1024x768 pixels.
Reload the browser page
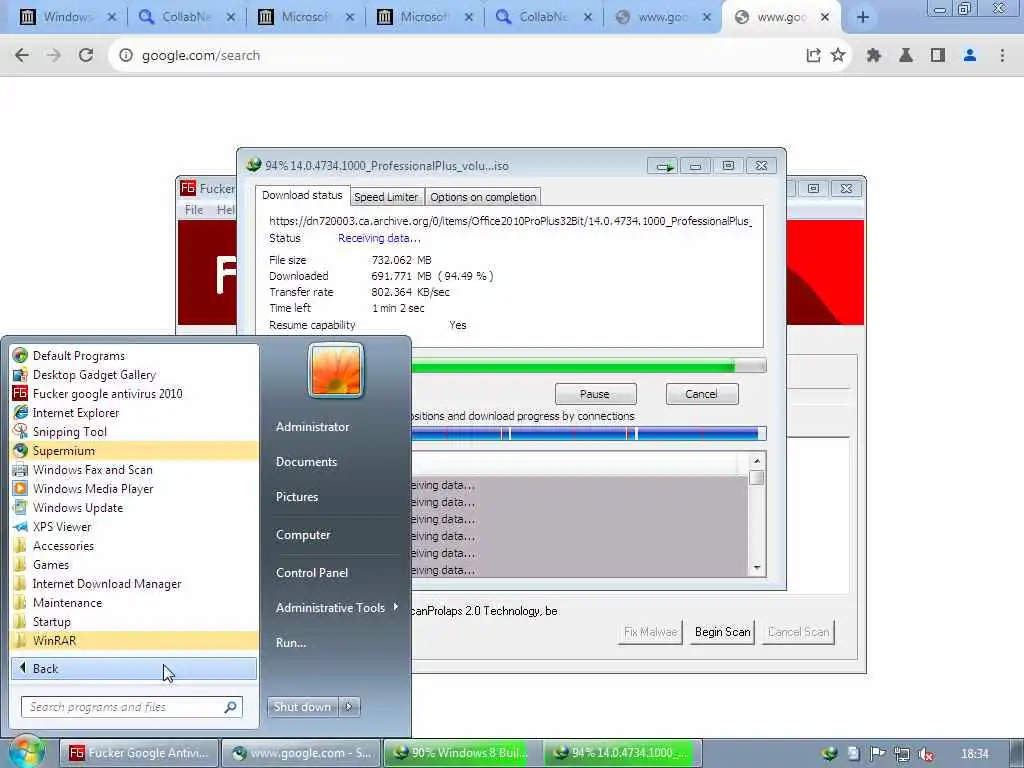(x=86, y=56)
